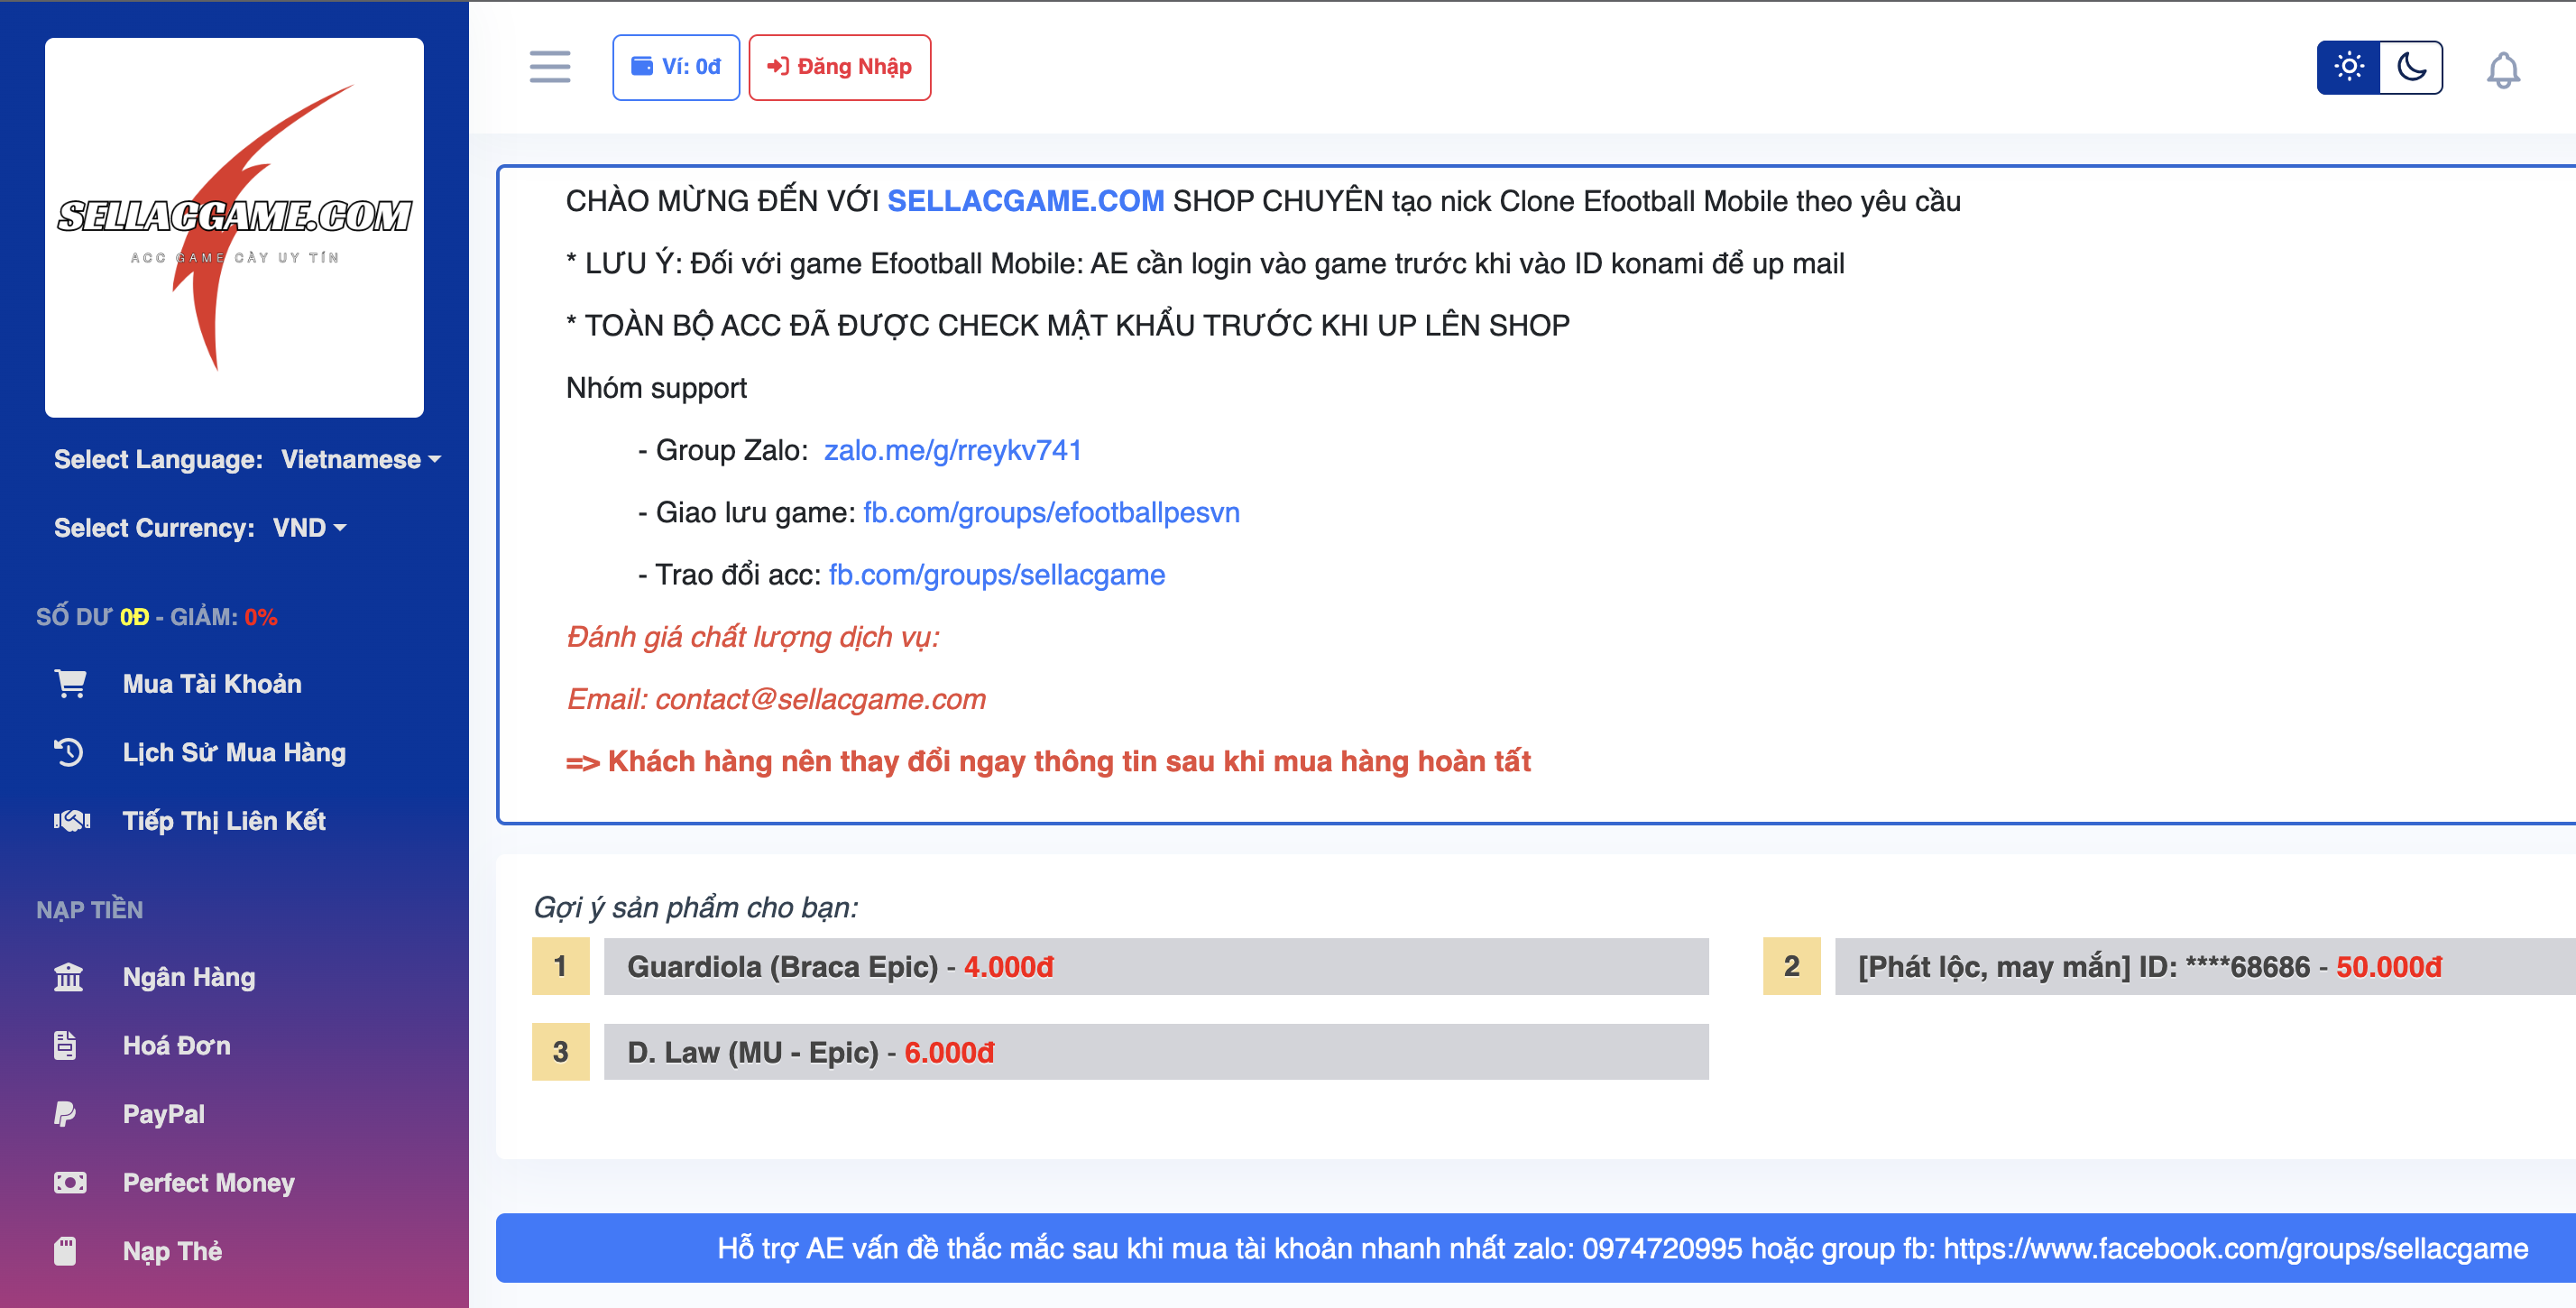Click the affiliate handshake icon

[71, 821]
